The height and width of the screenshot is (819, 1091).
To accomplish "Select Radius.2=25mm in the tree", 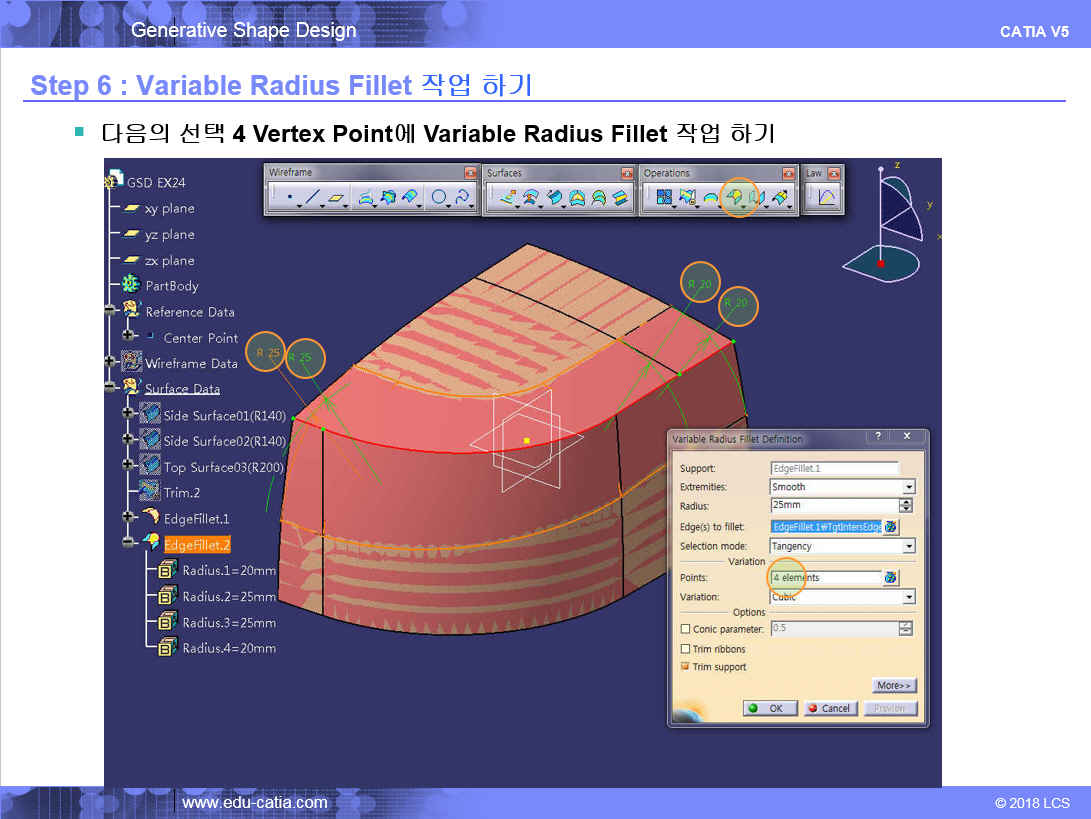I will pyautogui.click(x=228, y=597).
